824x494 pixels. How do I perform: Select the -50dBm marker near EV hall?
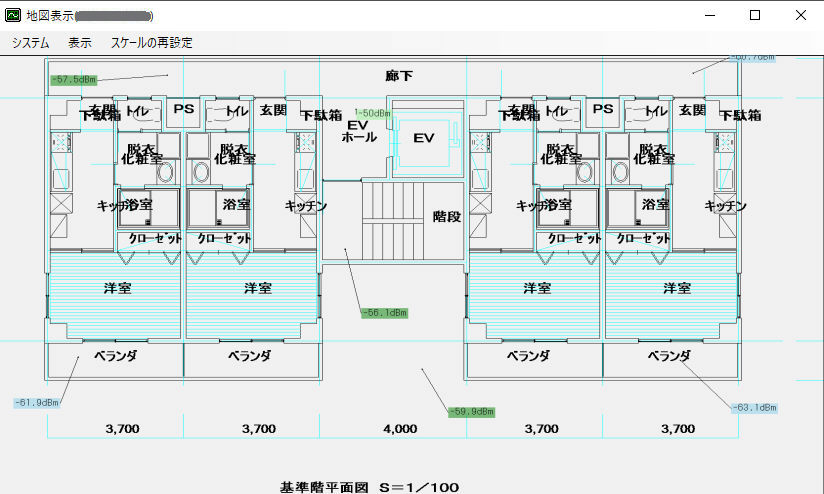(372, 113)
